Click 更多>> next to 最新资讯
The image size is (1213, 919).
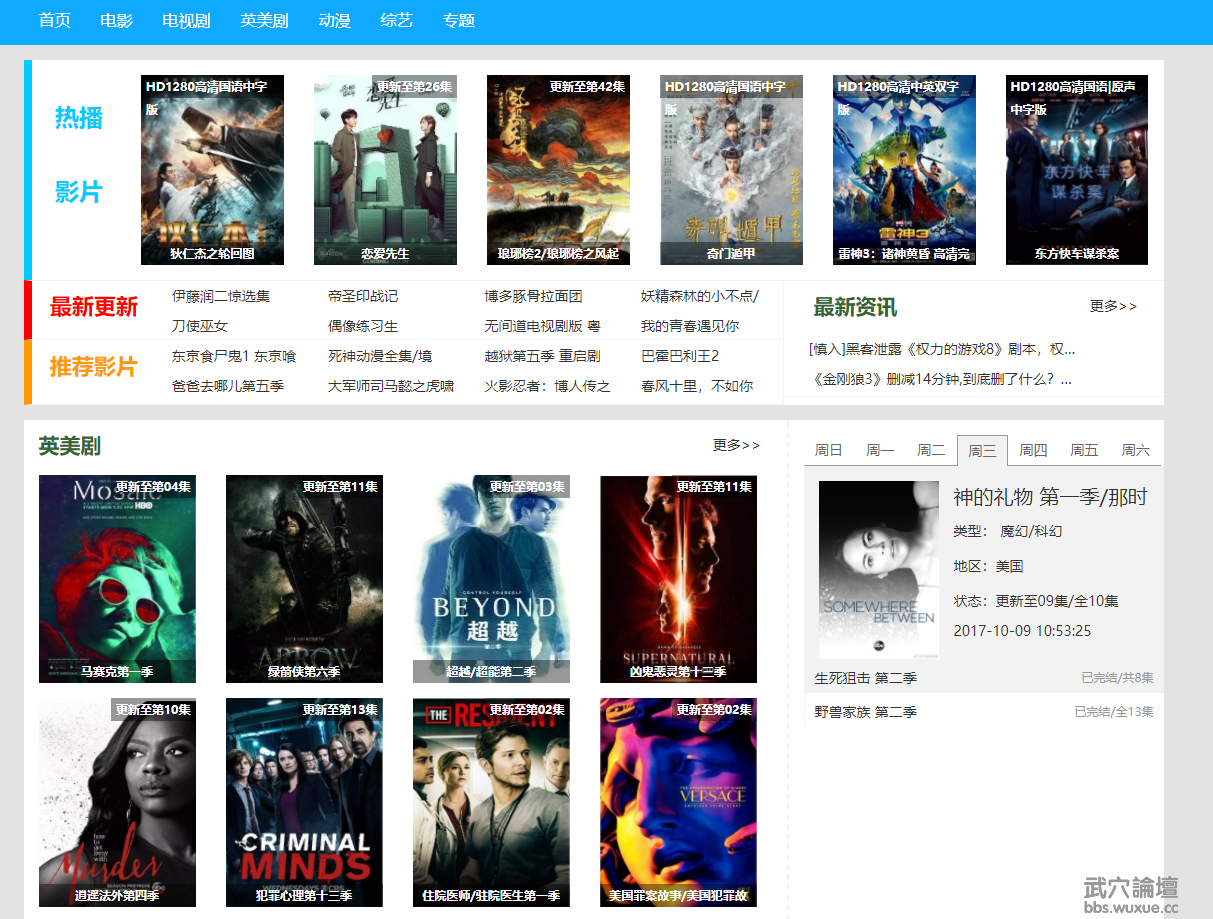coord(1113,306)
